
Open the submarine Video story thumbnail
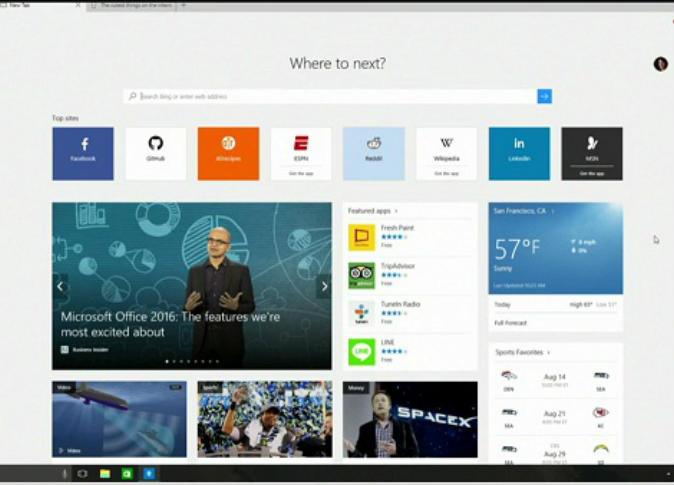point(119,419)
